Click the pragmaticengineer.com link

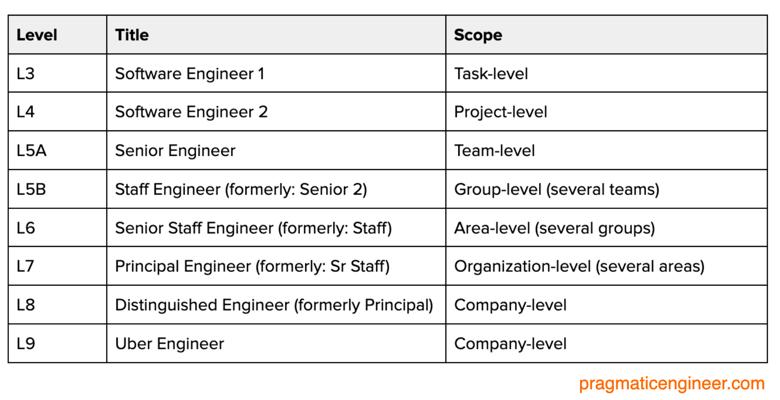pos(671,383)
